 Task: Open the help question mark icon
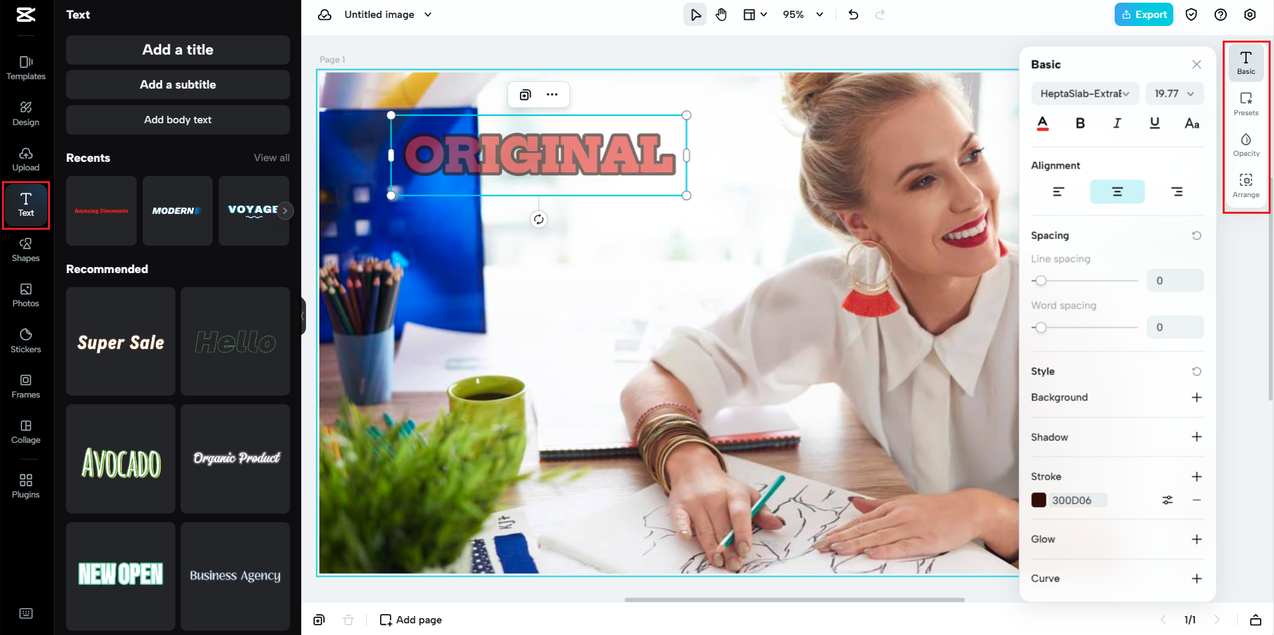pyautogui.click(x=1220, y=15)
